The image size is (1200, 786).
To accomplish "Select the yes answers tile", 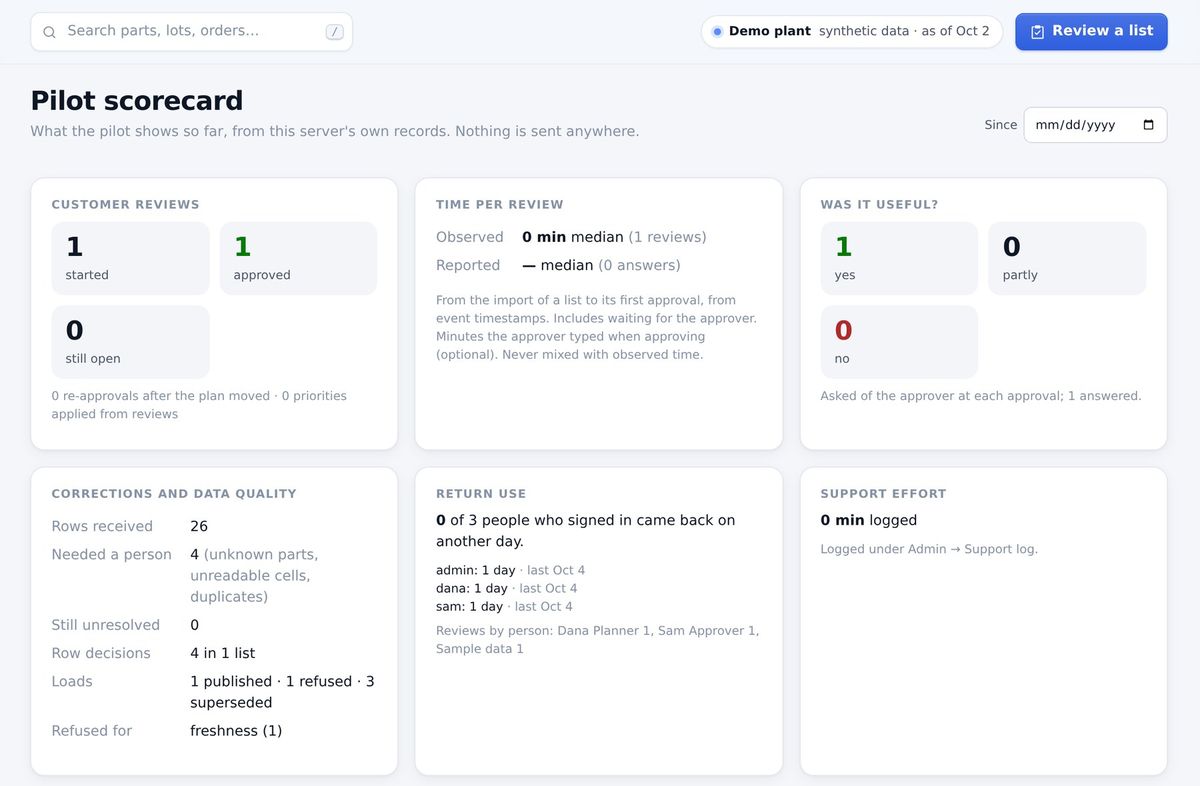I will [899, 258].
